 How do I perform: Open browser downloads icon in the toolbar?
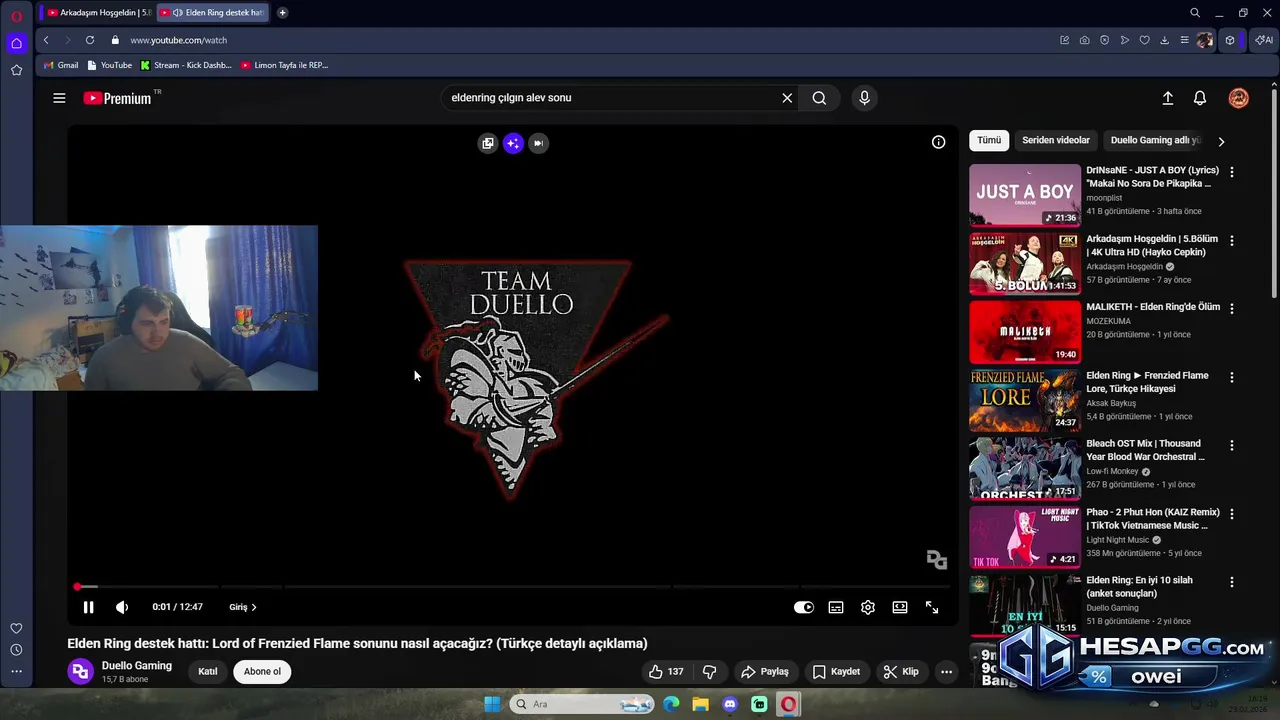tap(1165, 40)
